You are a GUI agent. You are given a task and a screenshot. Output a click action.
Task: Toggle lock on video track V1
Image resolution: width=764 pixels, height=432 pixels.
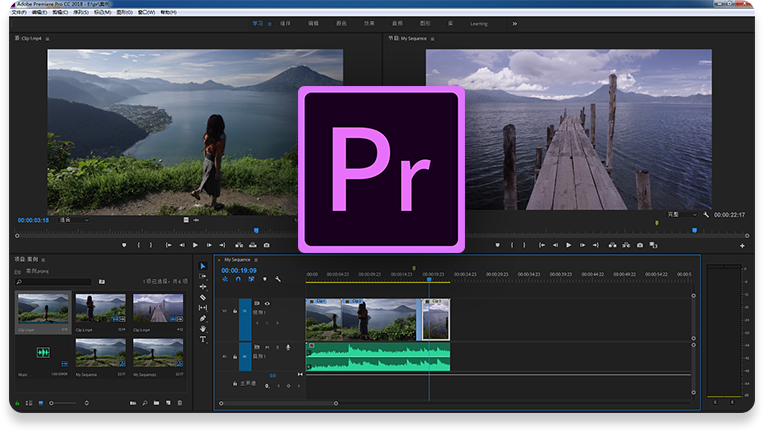[235, 311]
